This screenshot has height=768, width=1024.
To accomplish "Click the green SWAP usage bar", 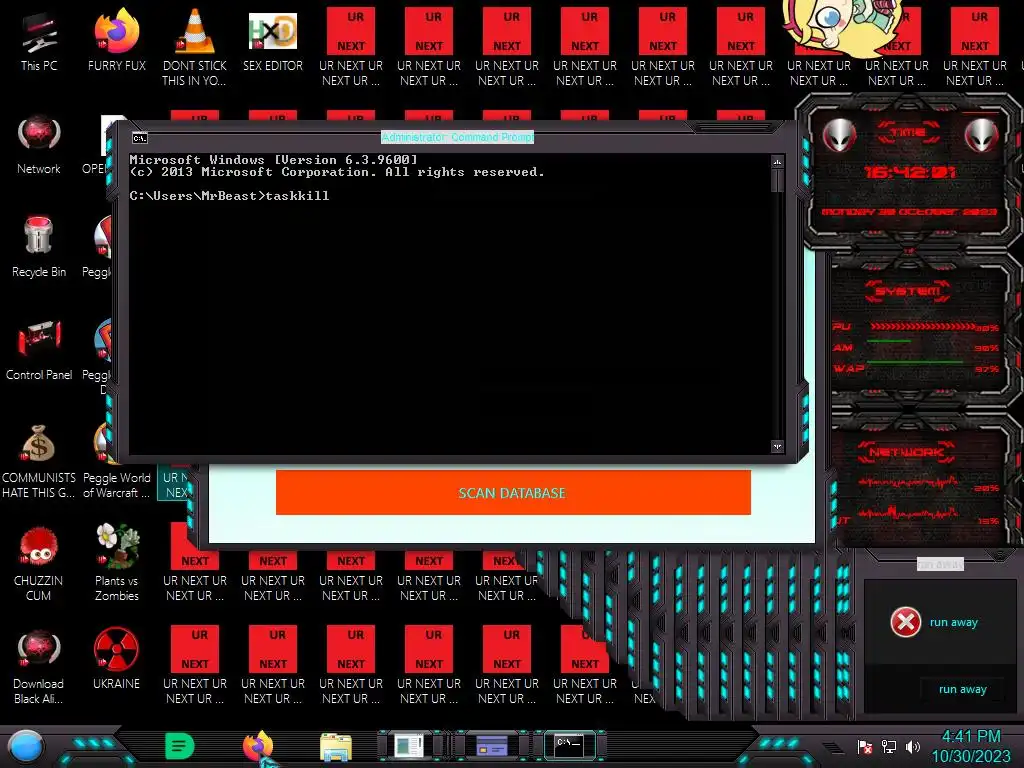I will 915,361.
